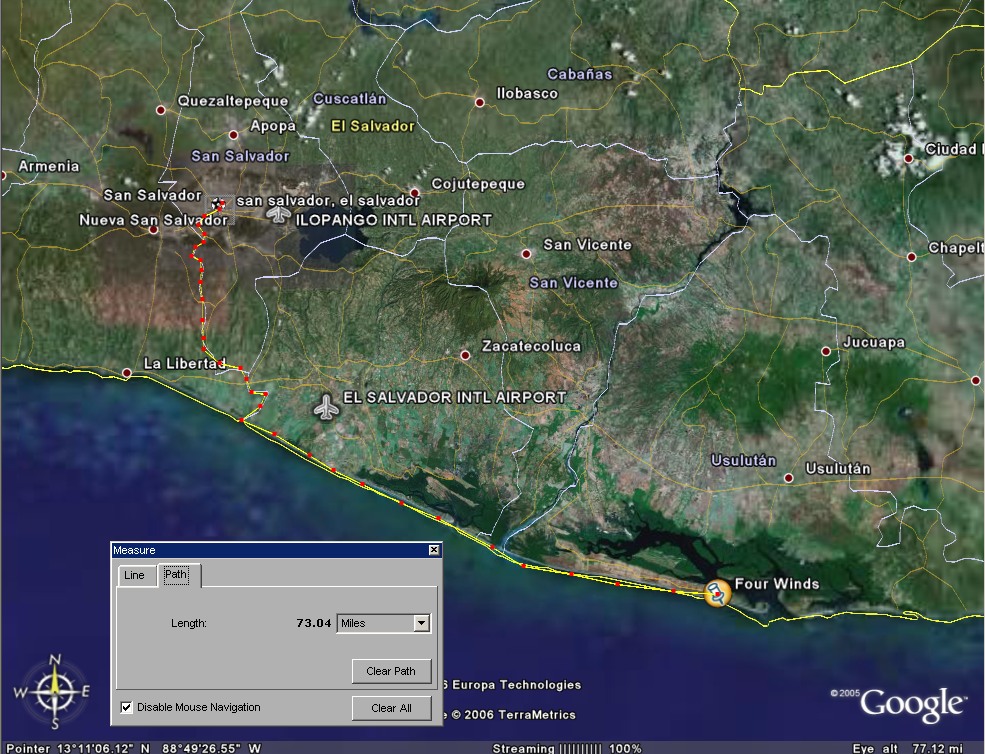Select the Path tab in Measure
The height and width of the screenshot is (754, 985).
[176, 575]
